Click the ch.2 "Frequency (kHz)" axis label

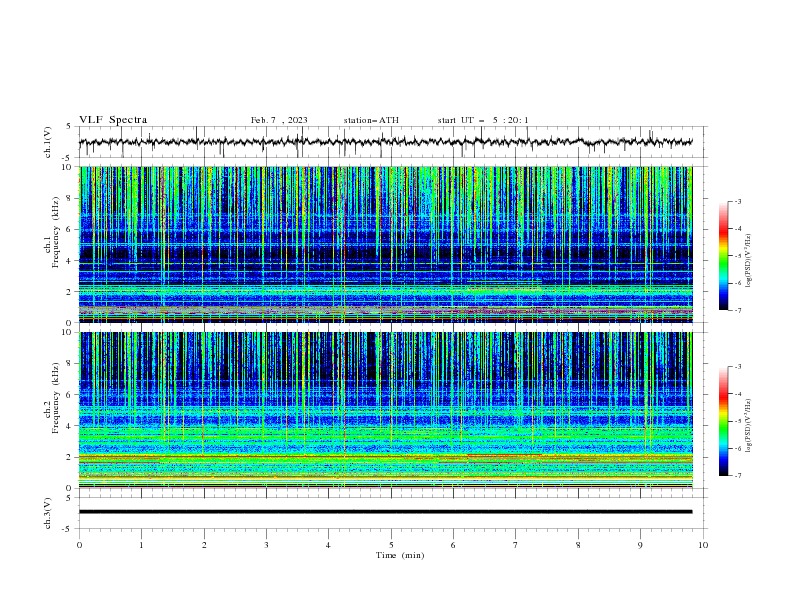(x=56, y=397)
